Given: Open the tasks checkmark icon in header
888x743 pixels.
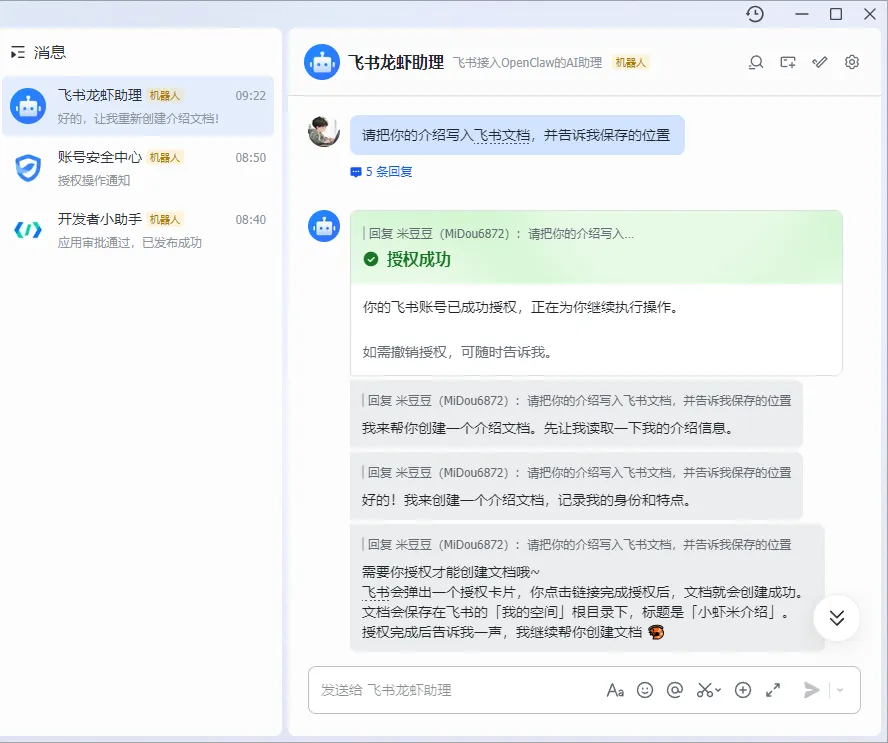Looking at the screenshot, I should [x=819, y=62].
